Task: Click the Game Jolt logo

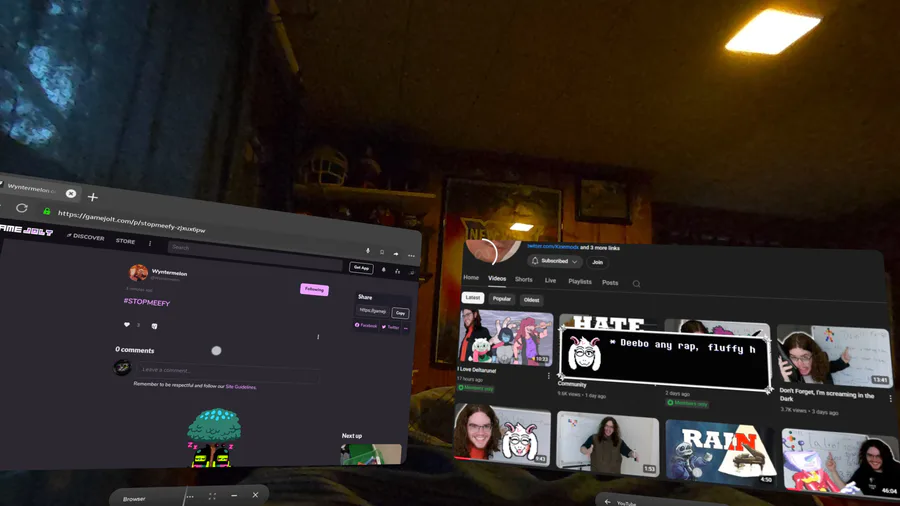Action: click(26, 230)
